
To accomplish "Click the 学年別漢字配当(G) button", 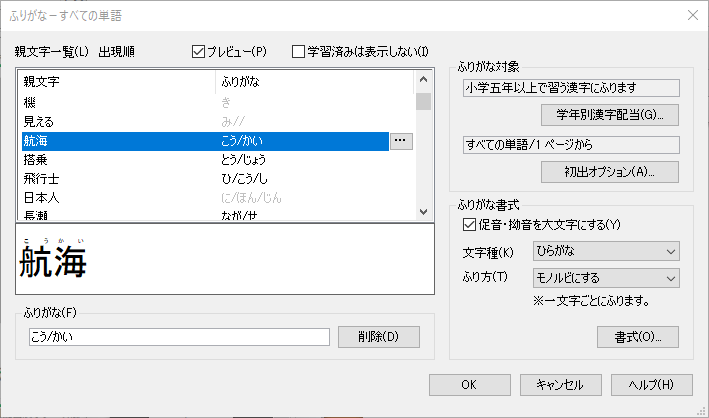I will [609, 113].
